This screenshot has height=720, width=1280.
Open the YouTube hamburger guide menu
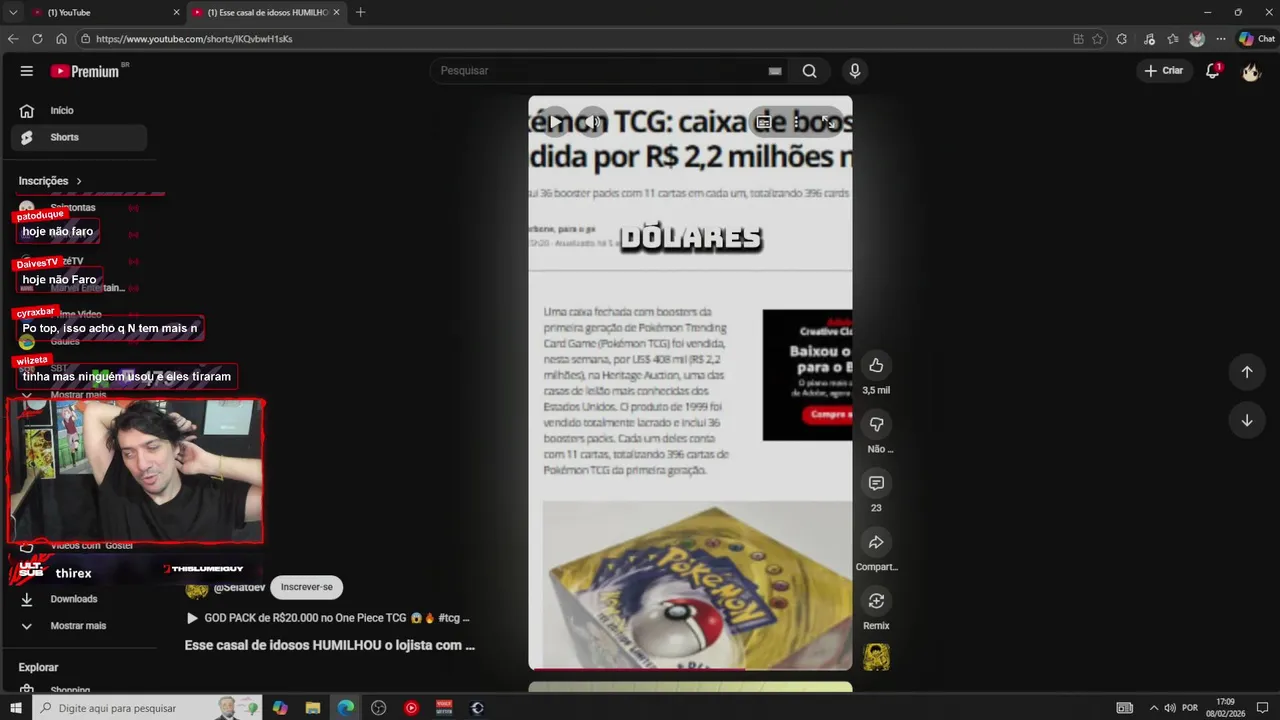pos(27,71)
